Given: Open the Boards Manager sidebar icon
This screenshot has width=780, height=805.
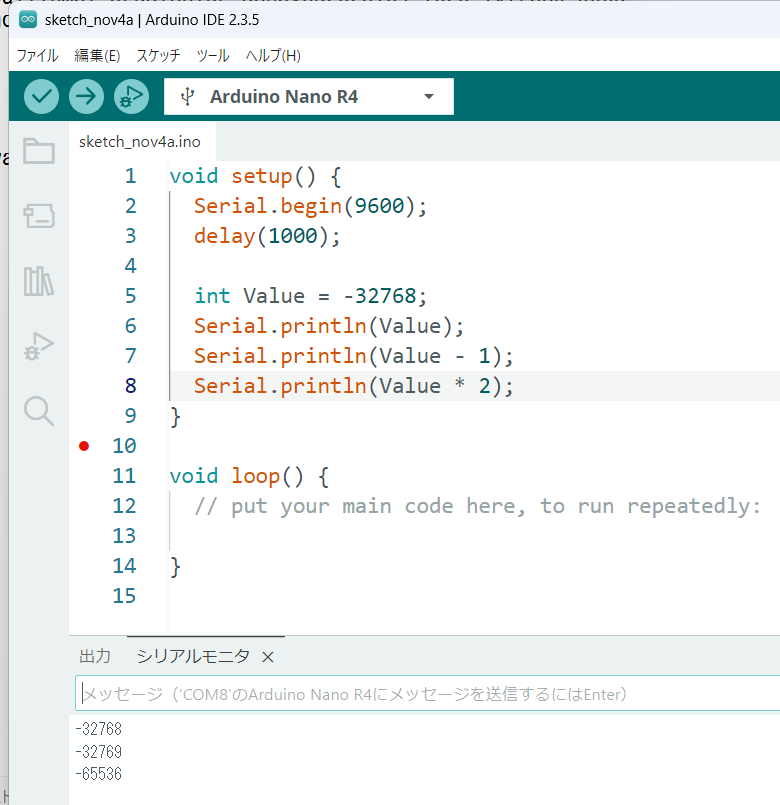Looking at the screenshot, I should (39, 216).
